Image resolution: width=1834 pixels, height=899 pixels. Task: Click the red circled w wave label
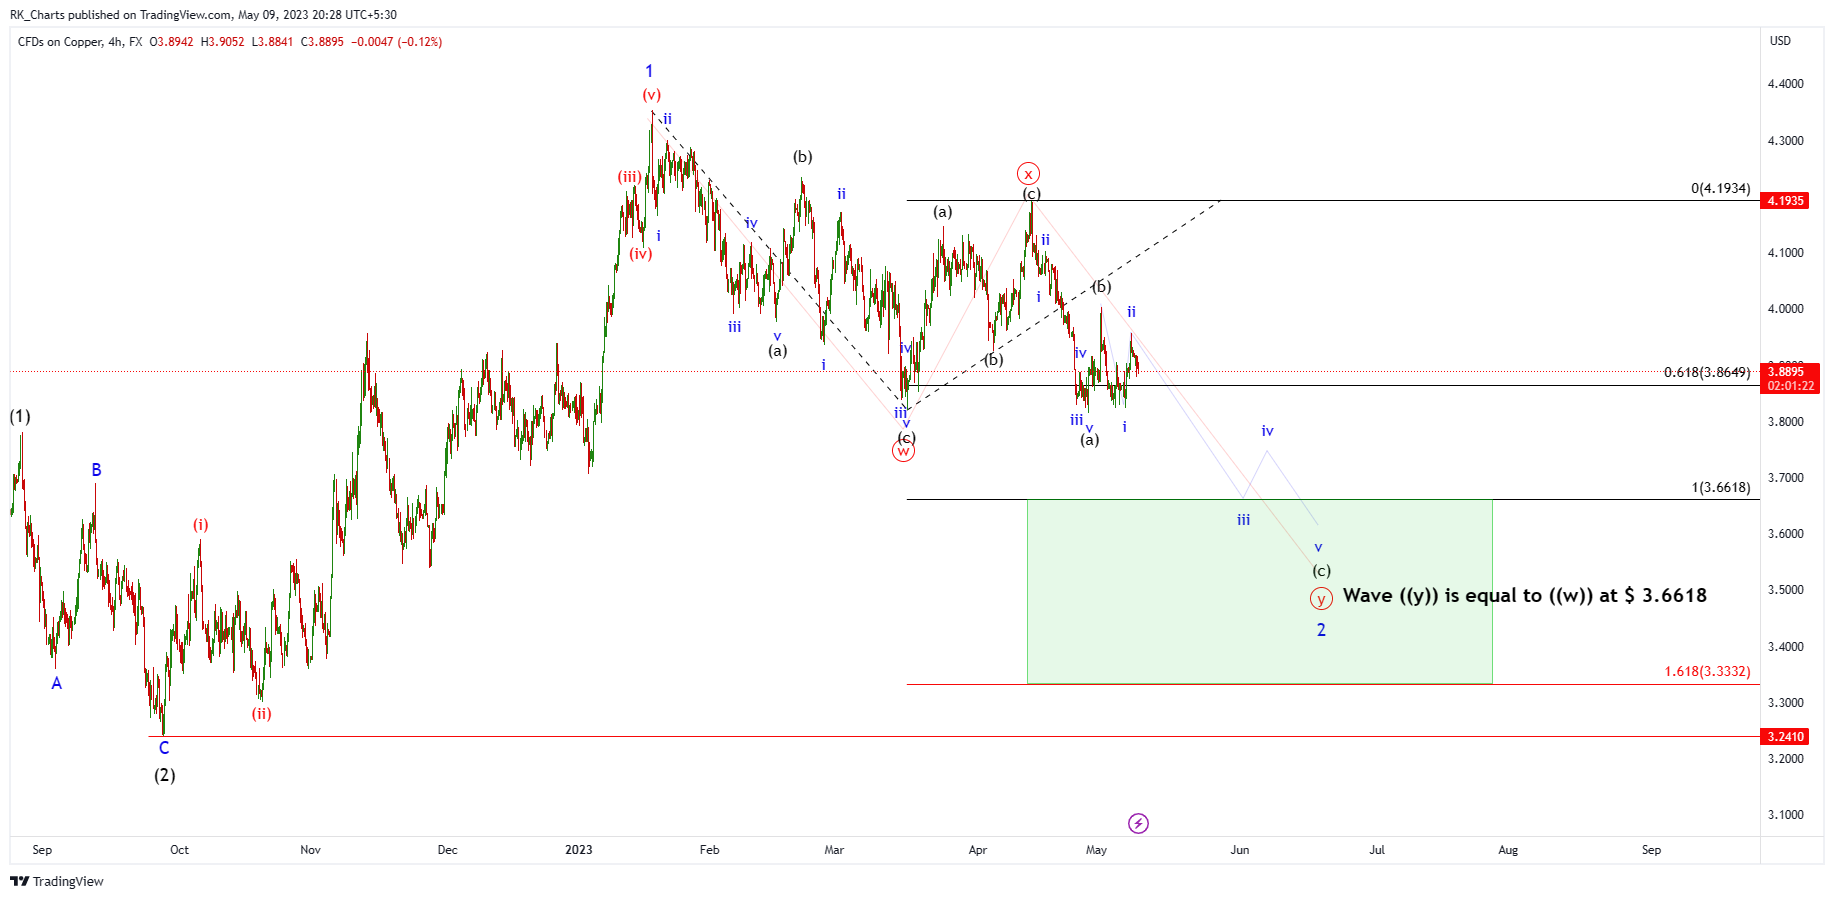point(904,451)
